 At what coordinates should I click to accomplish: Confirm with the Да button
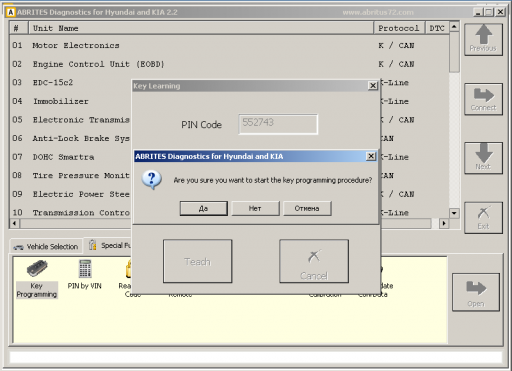[x=204, y=208]
